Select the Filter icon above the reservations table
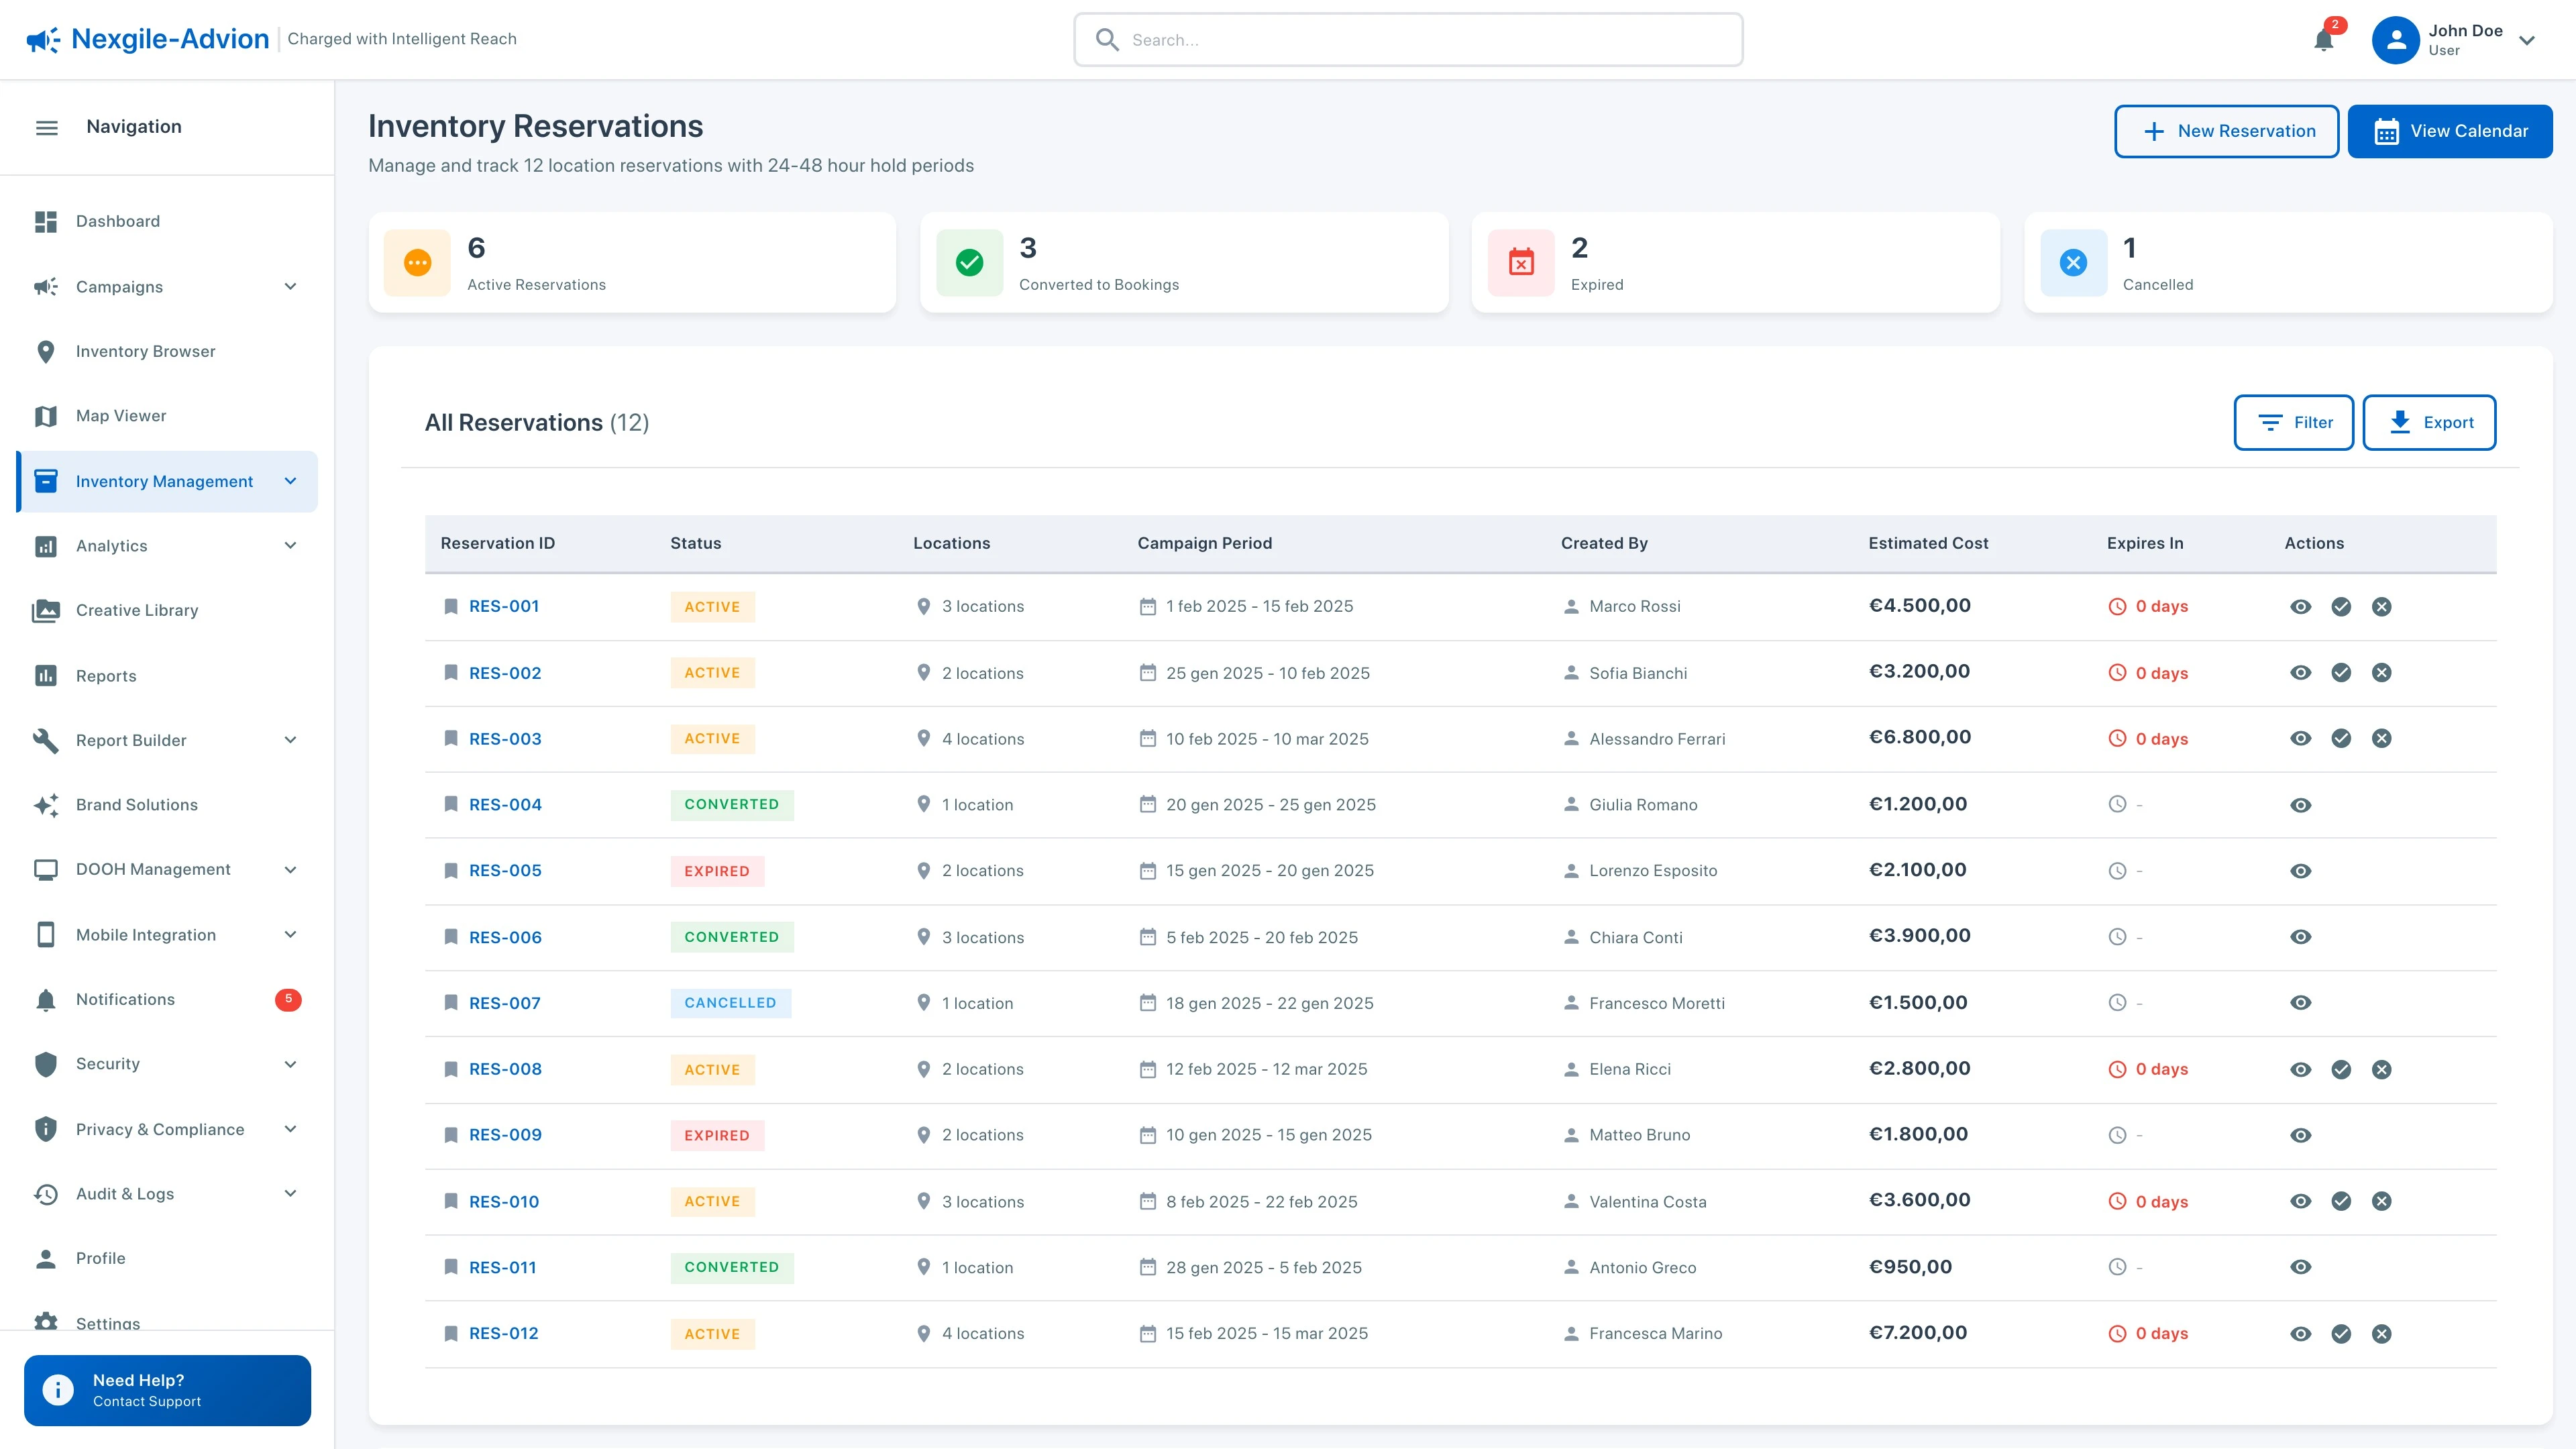 2270,422
